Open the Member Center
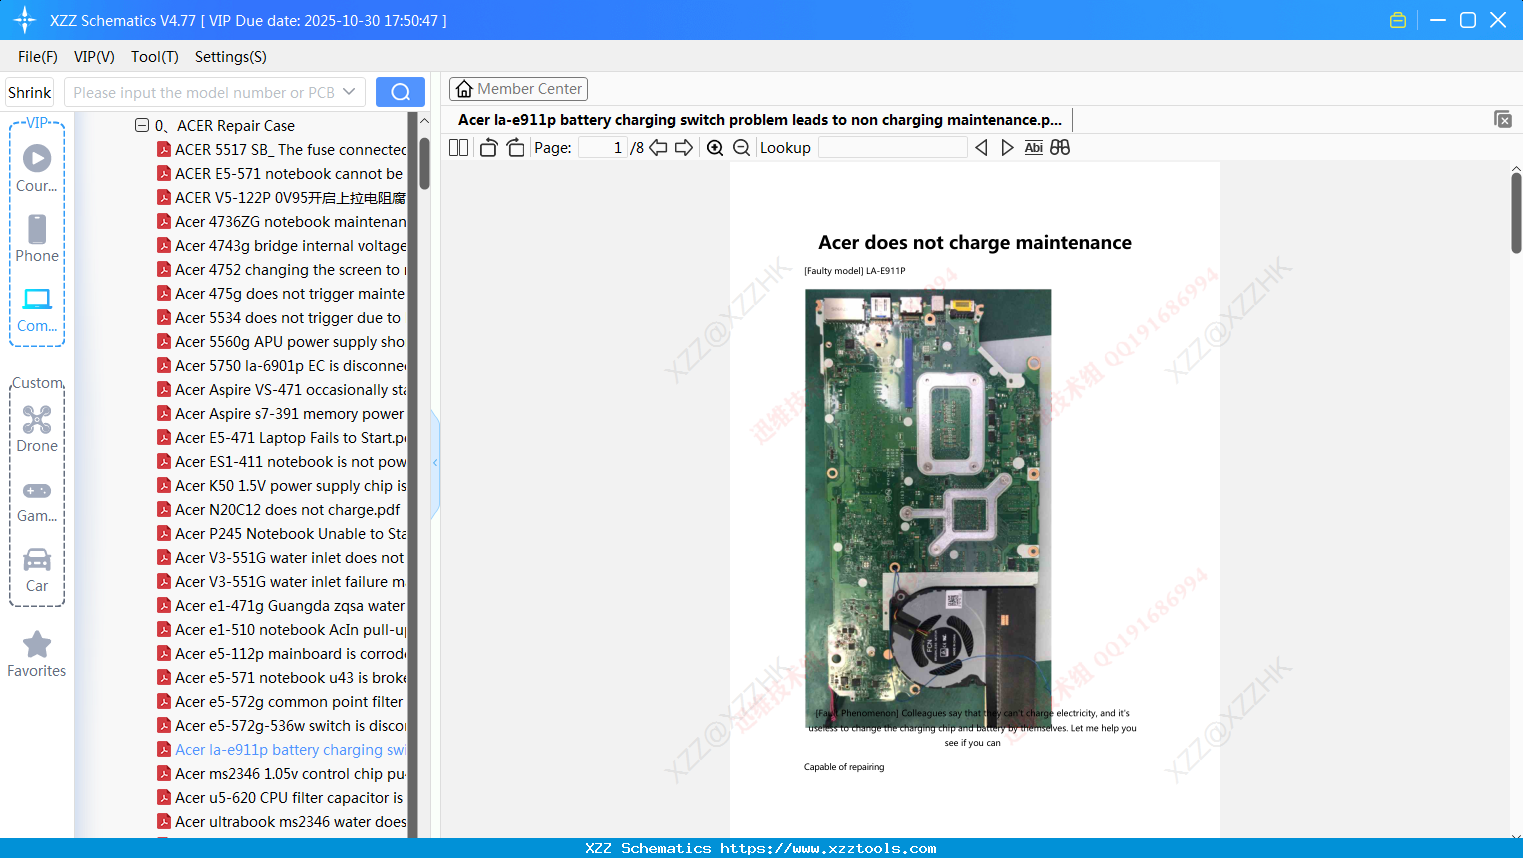This screenshot has height=858, width=1523. pyautogui.click(x=518, y=89)
